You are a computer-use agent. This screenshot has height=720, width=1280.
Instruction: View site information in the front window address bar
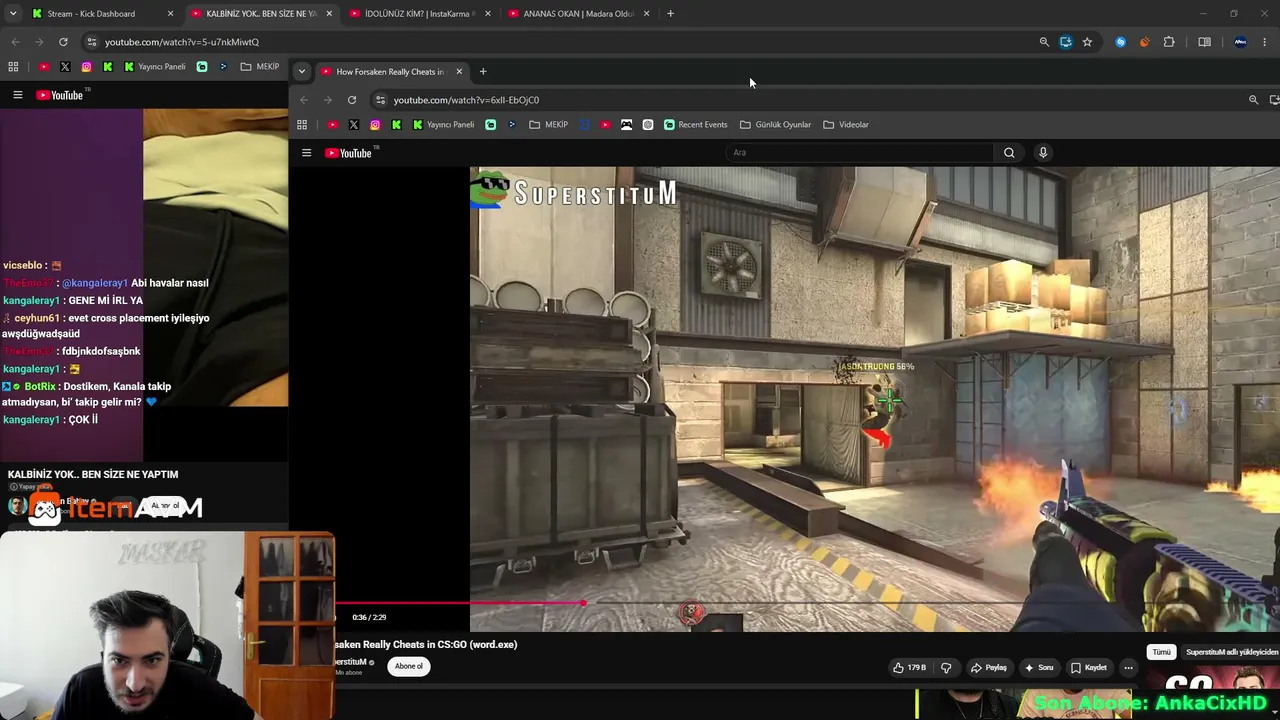pos(380,100)
